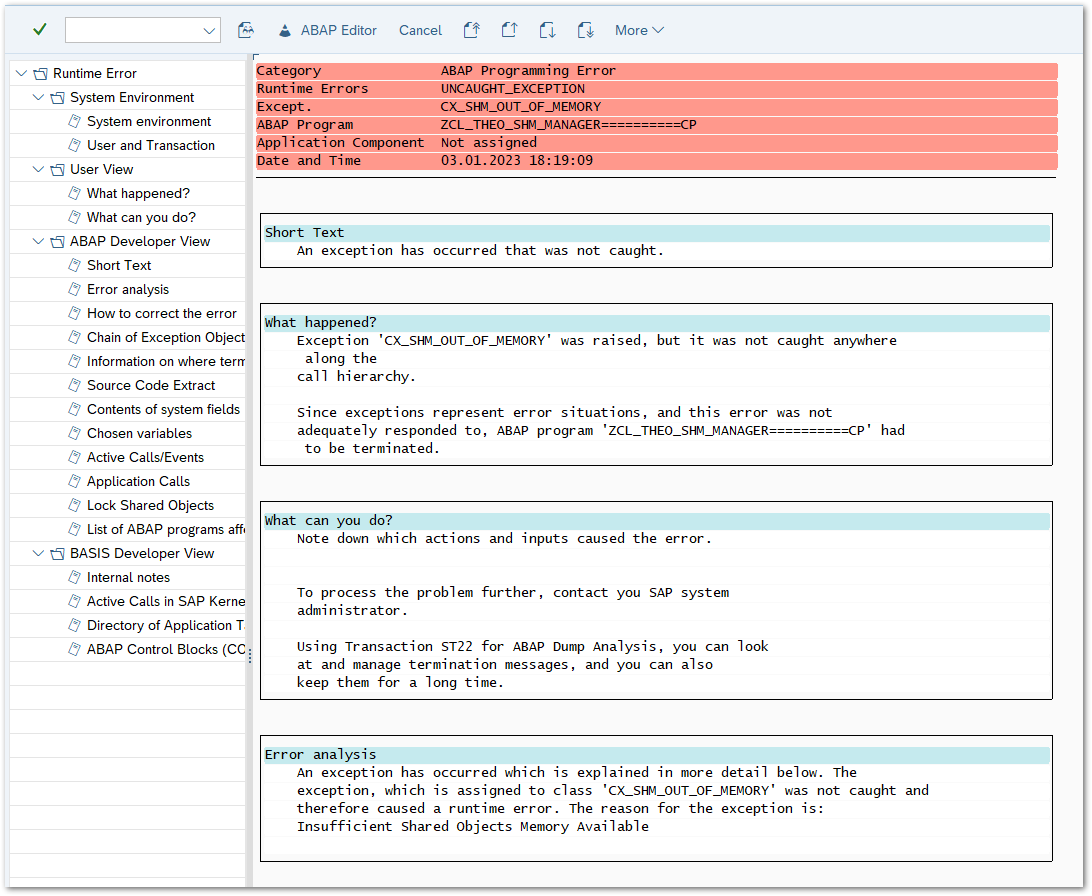The image size is (1092, 896).
Task: Open the command field dropdown arrow
Action: pyautogui.click(x=210, y=31)
